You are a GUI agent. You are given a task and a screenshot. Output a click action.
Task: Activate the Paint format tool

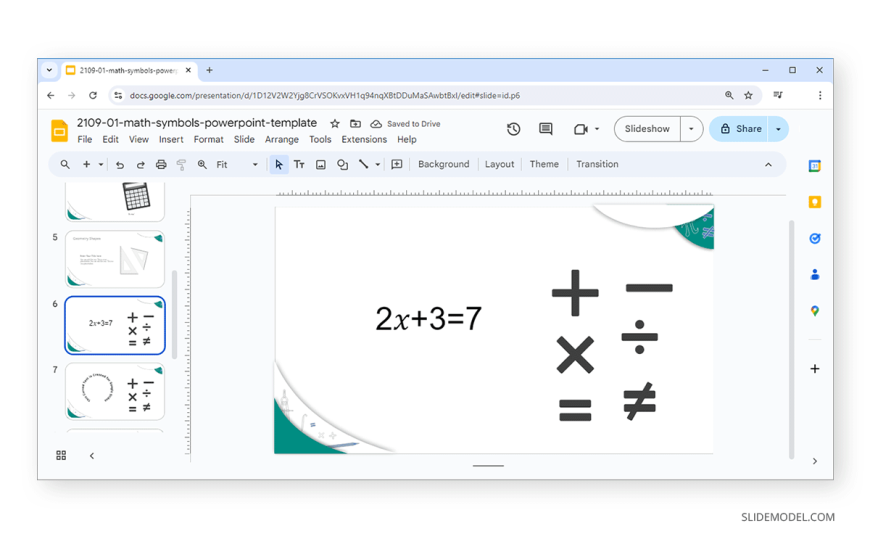(x=181, y=164)
